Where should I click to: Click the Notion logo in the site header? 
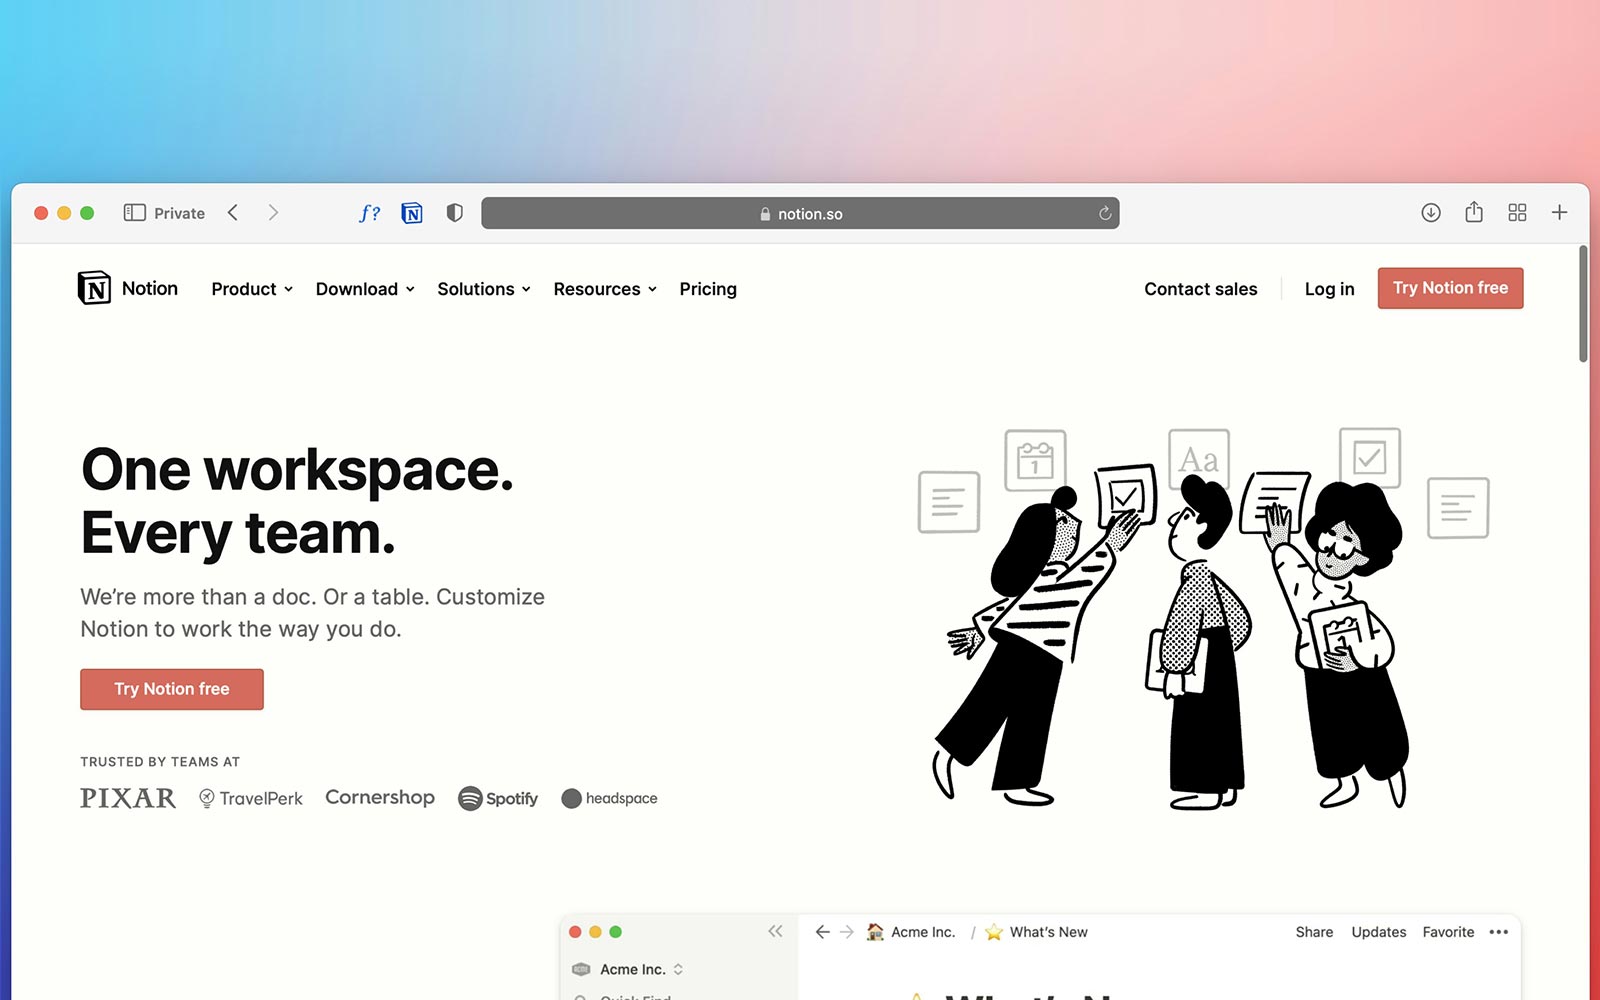[128, 288]
